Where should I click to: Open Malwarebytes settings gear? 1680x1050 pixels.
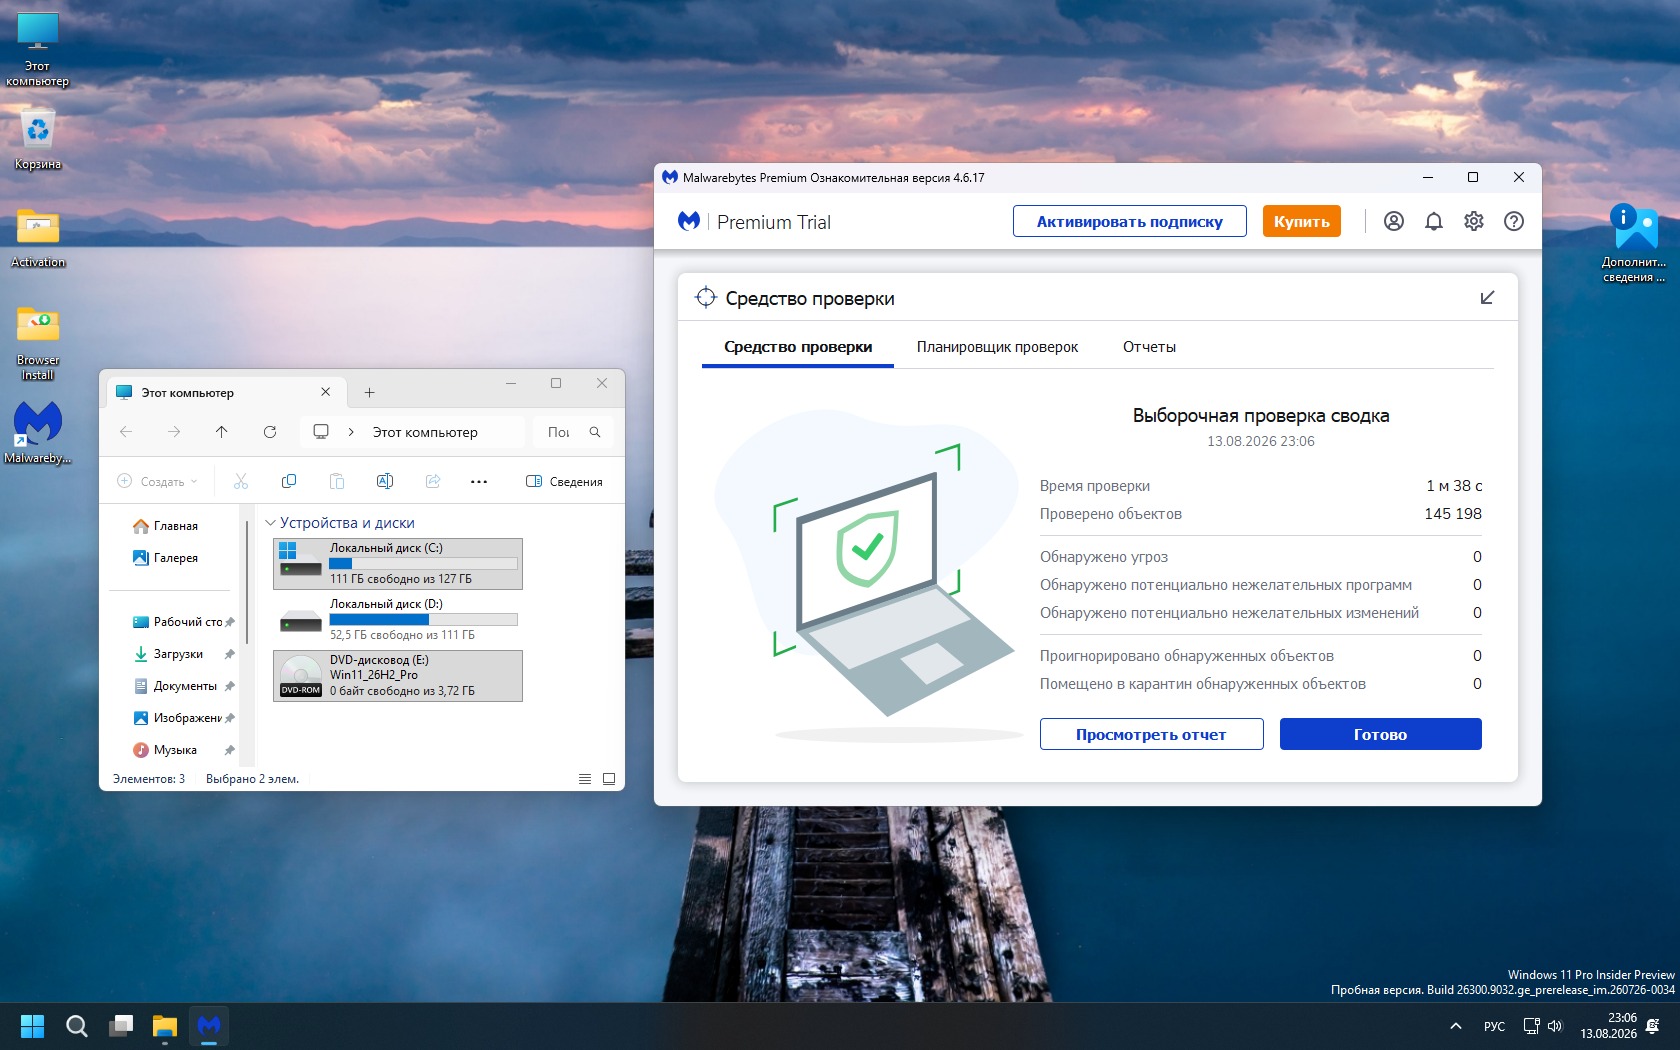pos(1474,221)
